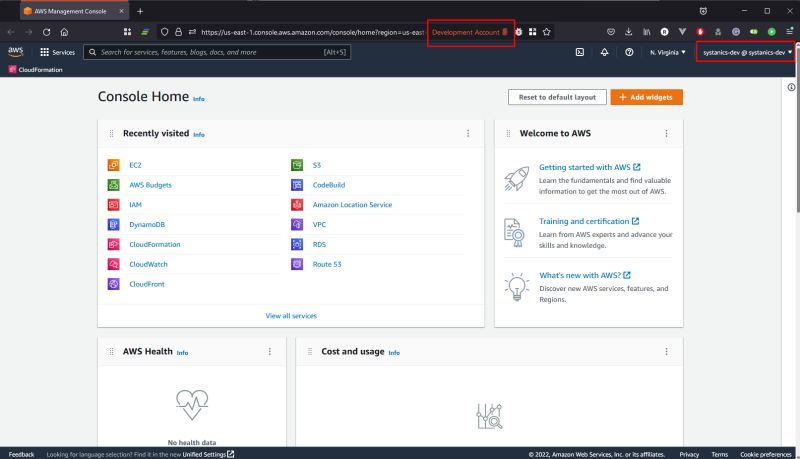
Task: Open Cookie preferences in footer
Action: (765, 454)
